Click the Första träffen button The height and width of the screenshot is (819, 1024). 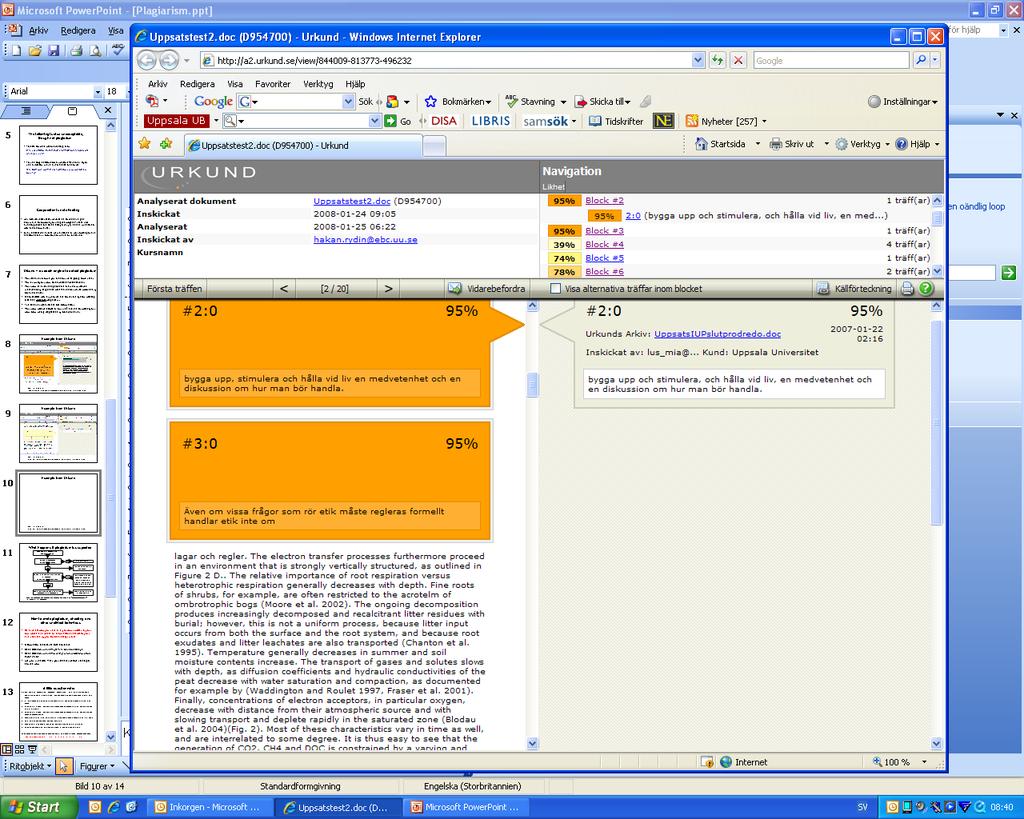(x=174, y=288)
